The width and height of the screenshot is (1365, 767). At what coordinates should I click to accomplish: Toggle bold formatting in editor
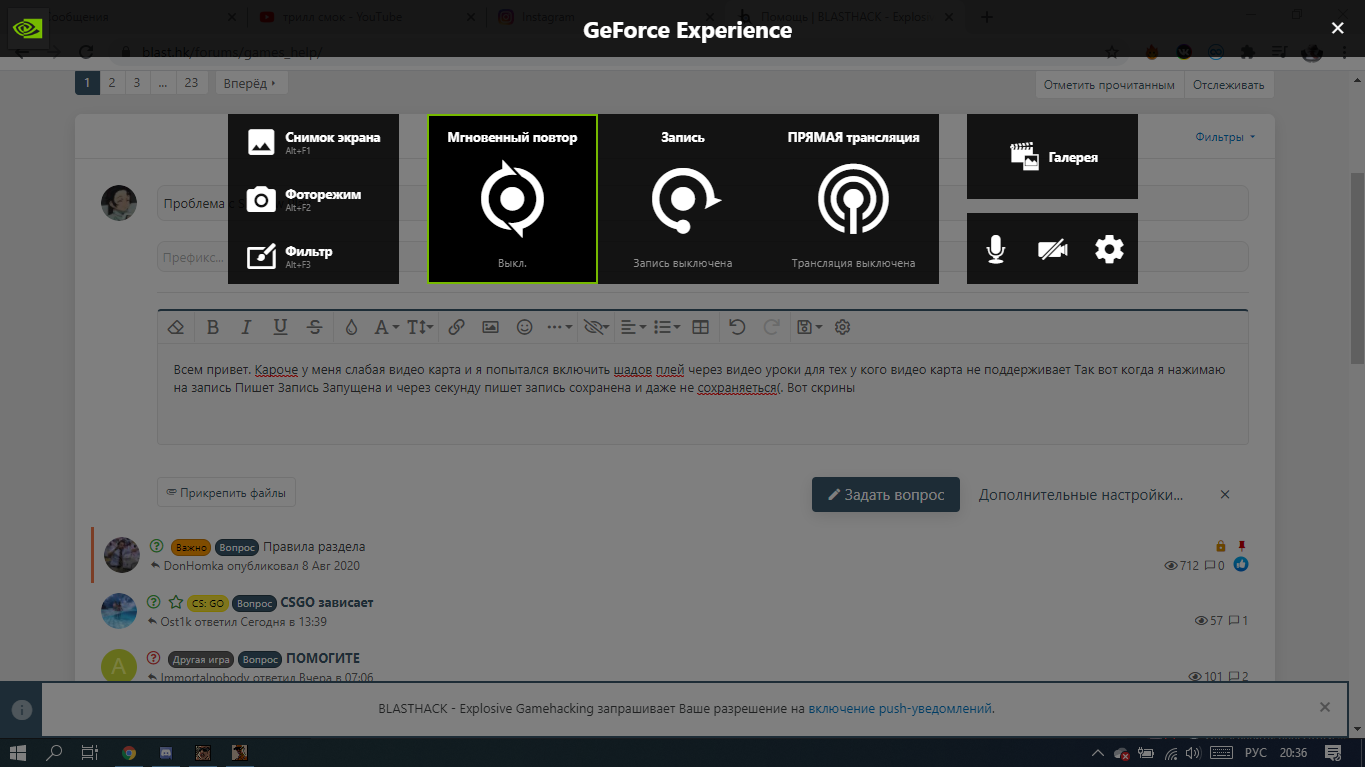point(212,327)
